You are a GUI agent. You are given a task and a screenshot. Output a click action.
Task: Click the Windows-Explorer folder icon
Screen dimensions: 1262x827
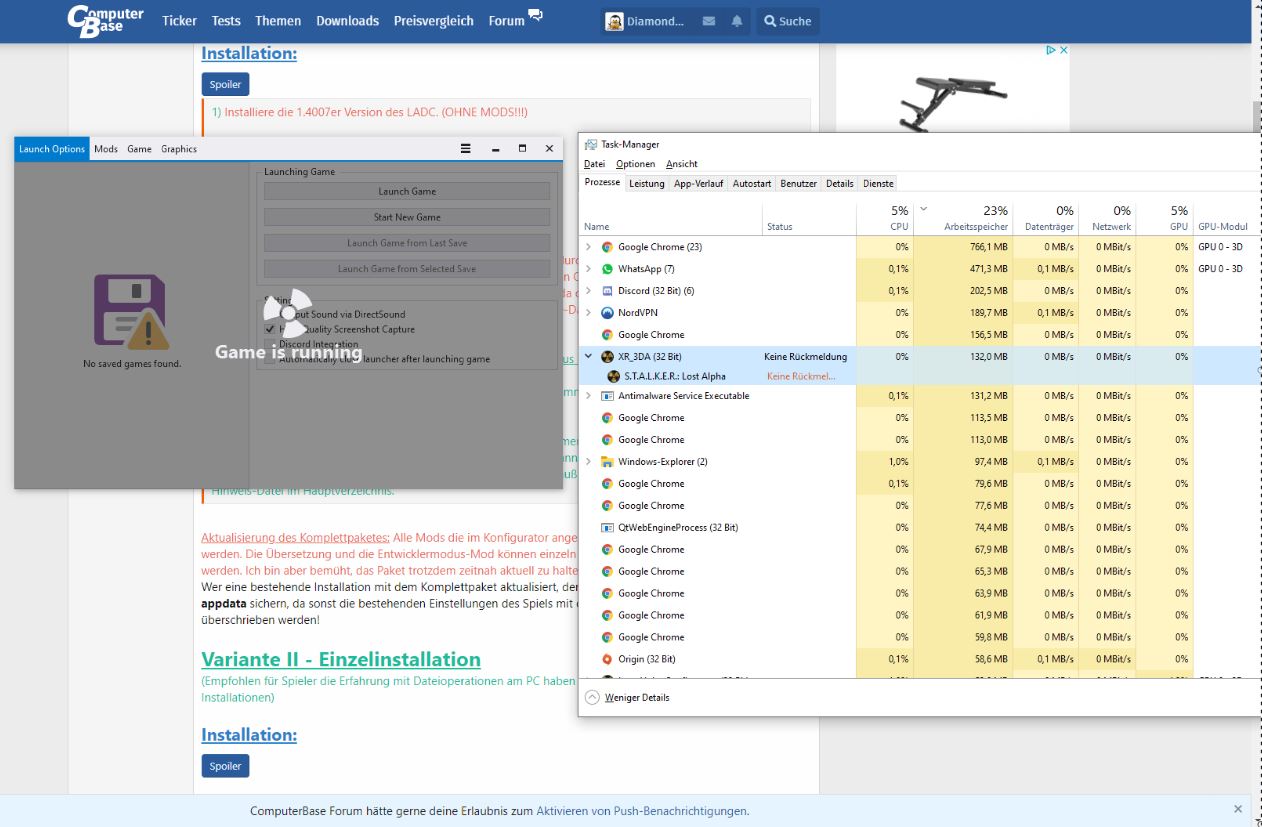coord(607,462)
